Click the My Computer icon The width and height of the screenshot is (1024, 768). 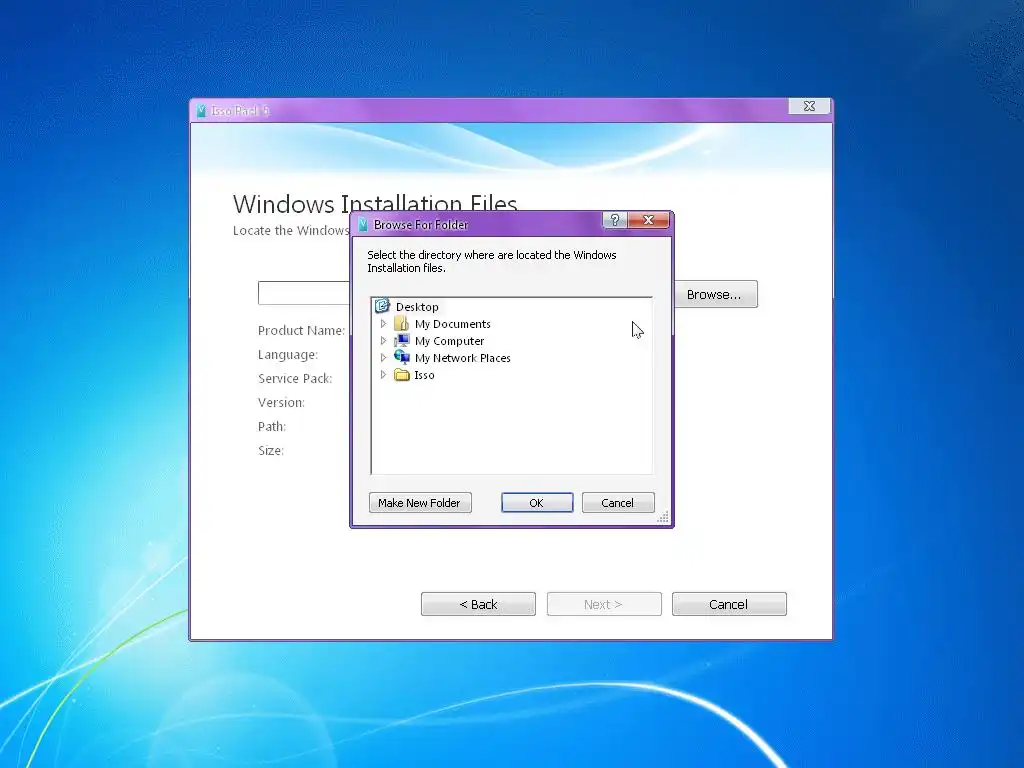(x=402, y=340)
